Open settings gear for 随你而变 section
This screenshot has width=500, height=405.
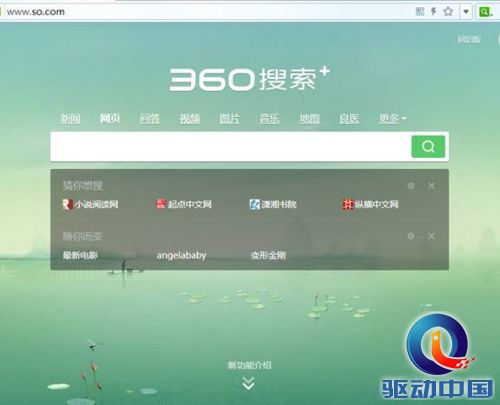click(x=411, y=236)
